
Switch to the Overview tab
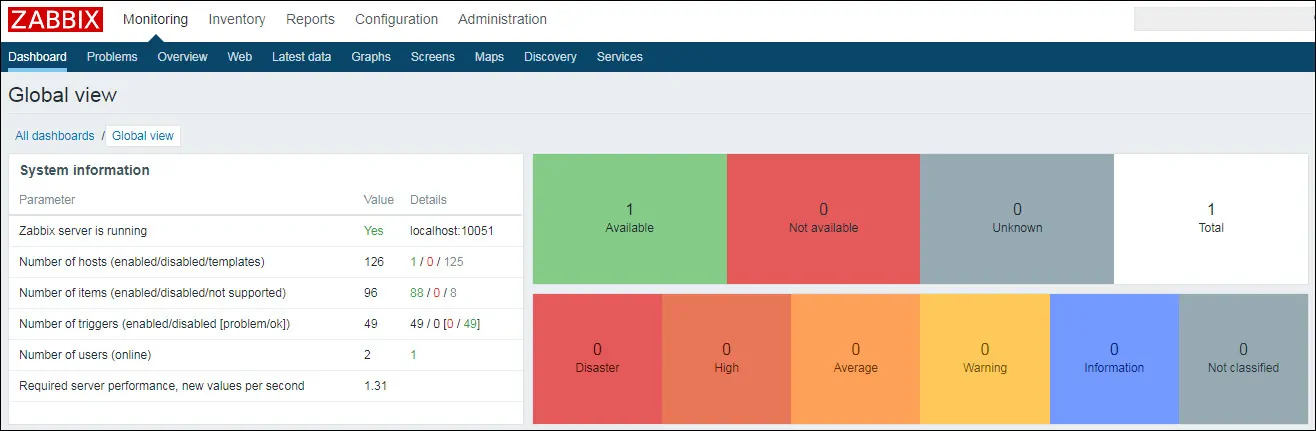click(x=182, y=57)
